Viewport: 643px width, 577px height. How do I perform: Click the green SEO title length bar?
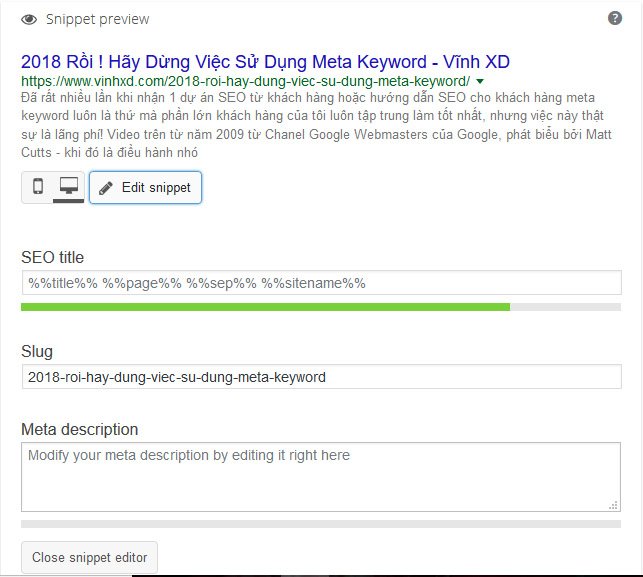click(265, 307)
